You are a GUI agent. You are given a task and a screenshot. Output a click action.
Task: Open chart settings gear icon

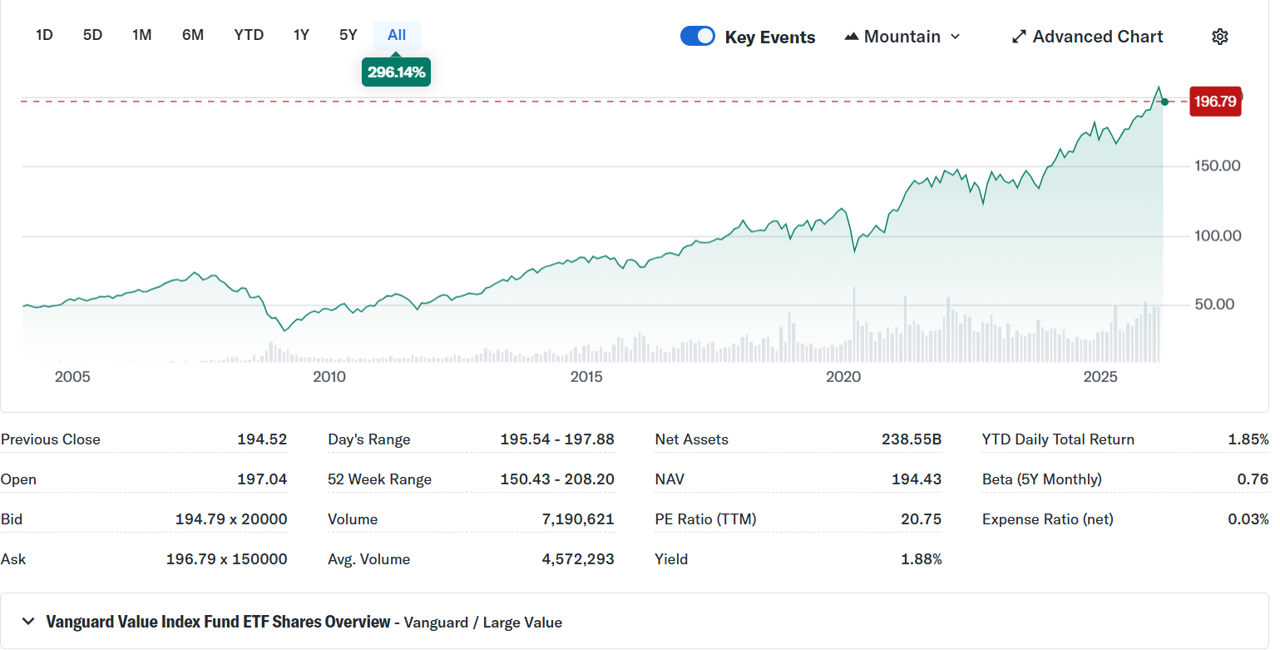[1219, 37]
